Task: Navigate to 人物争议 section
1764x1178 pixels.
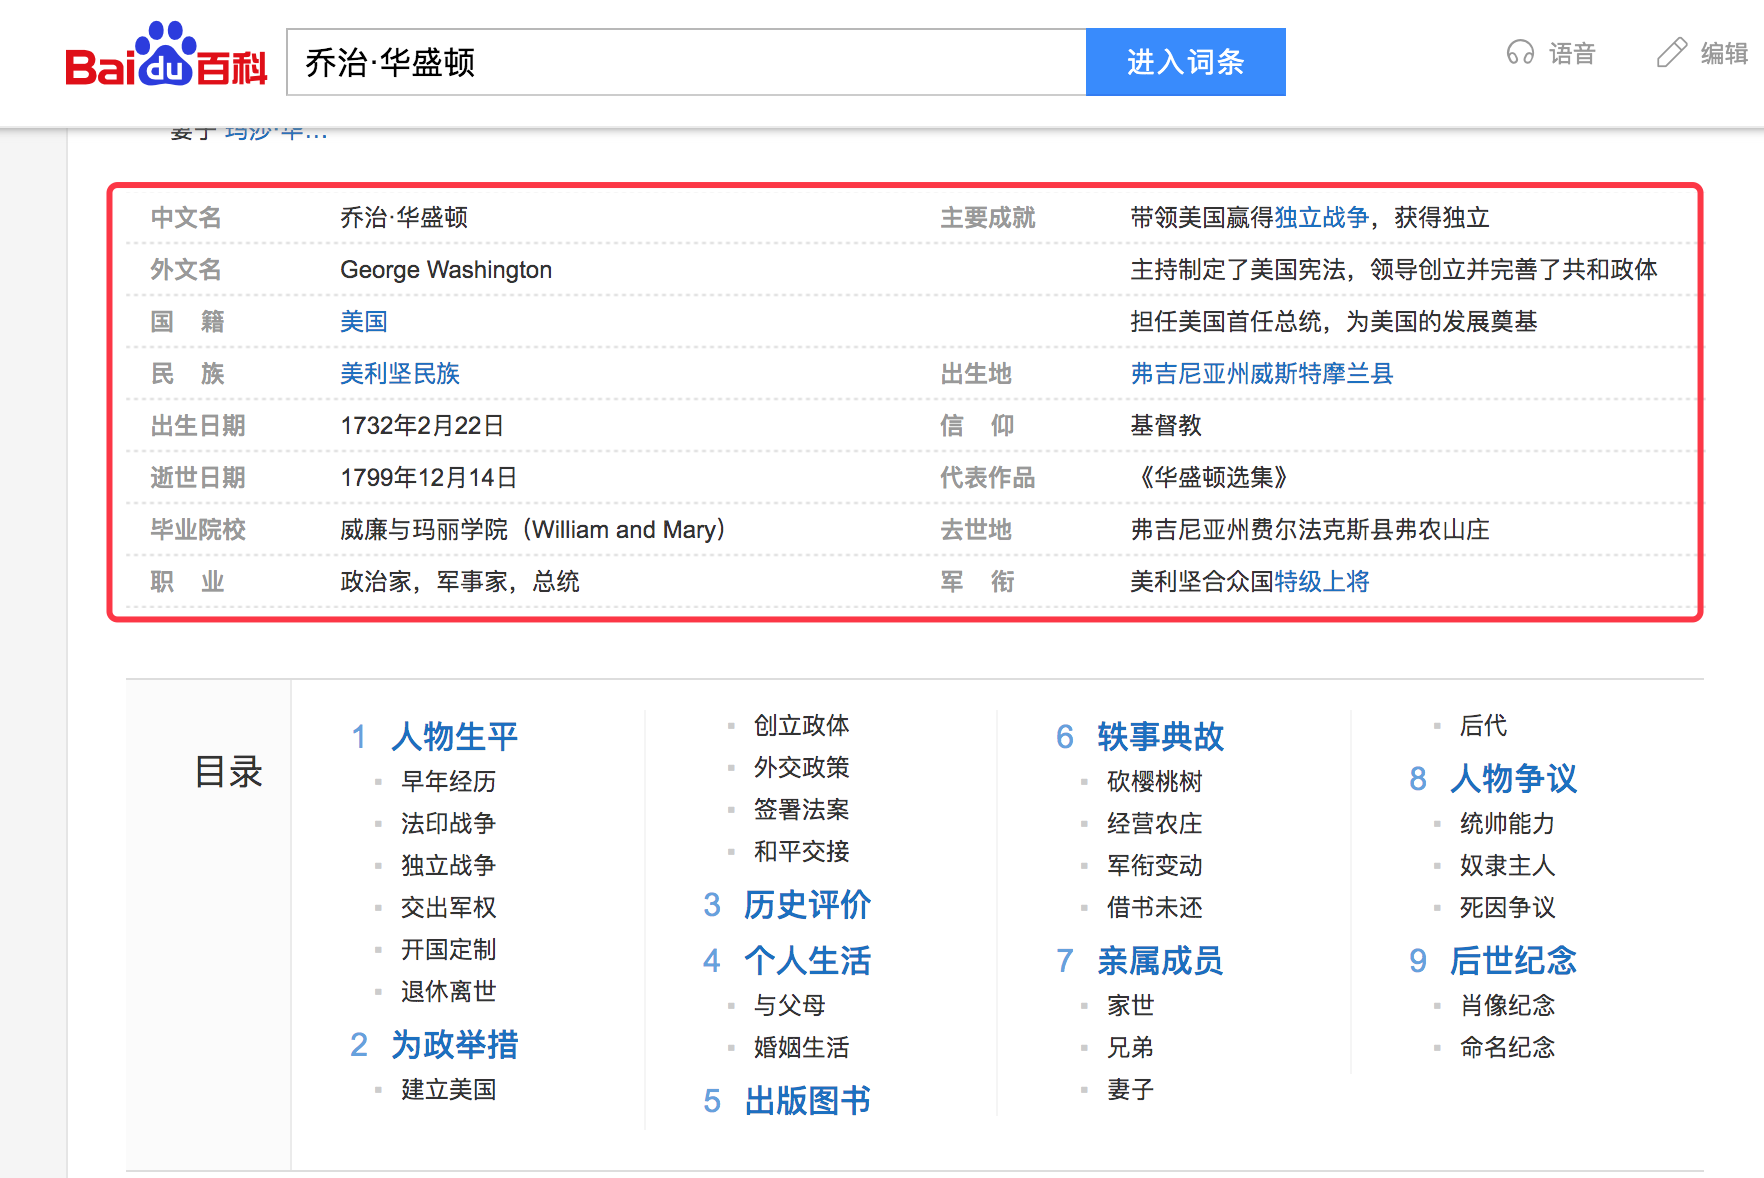Action: coord(1513,779)
